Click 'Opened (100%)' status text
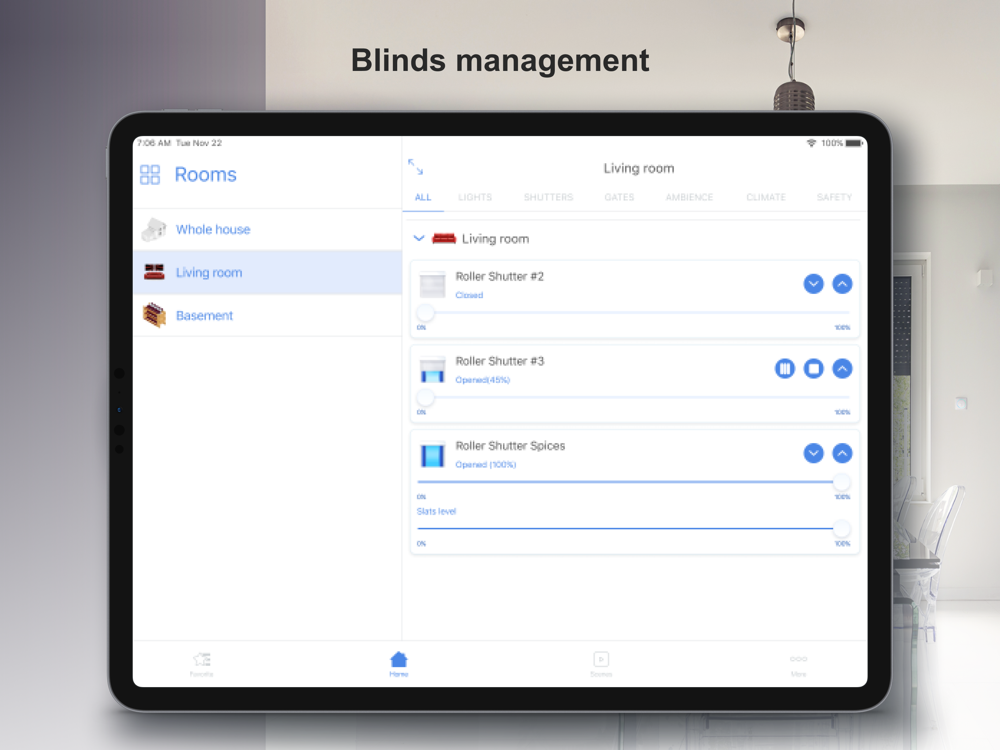Image resolution: width=1000 pixels, height=750 pixels. (486, 465)
